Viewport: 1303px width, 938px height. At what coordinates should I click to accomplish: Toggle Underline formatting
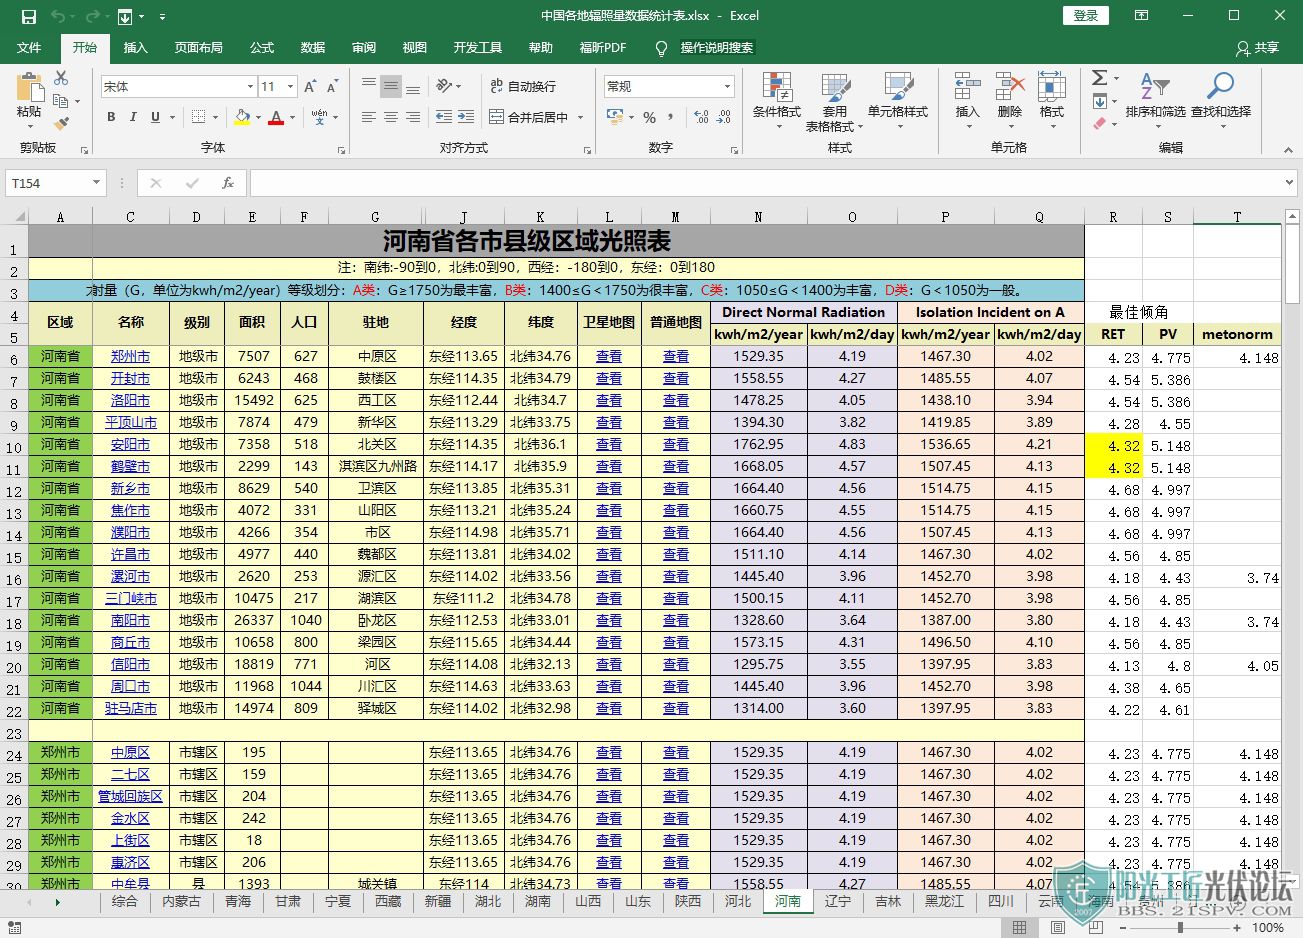tap(155, 117)
